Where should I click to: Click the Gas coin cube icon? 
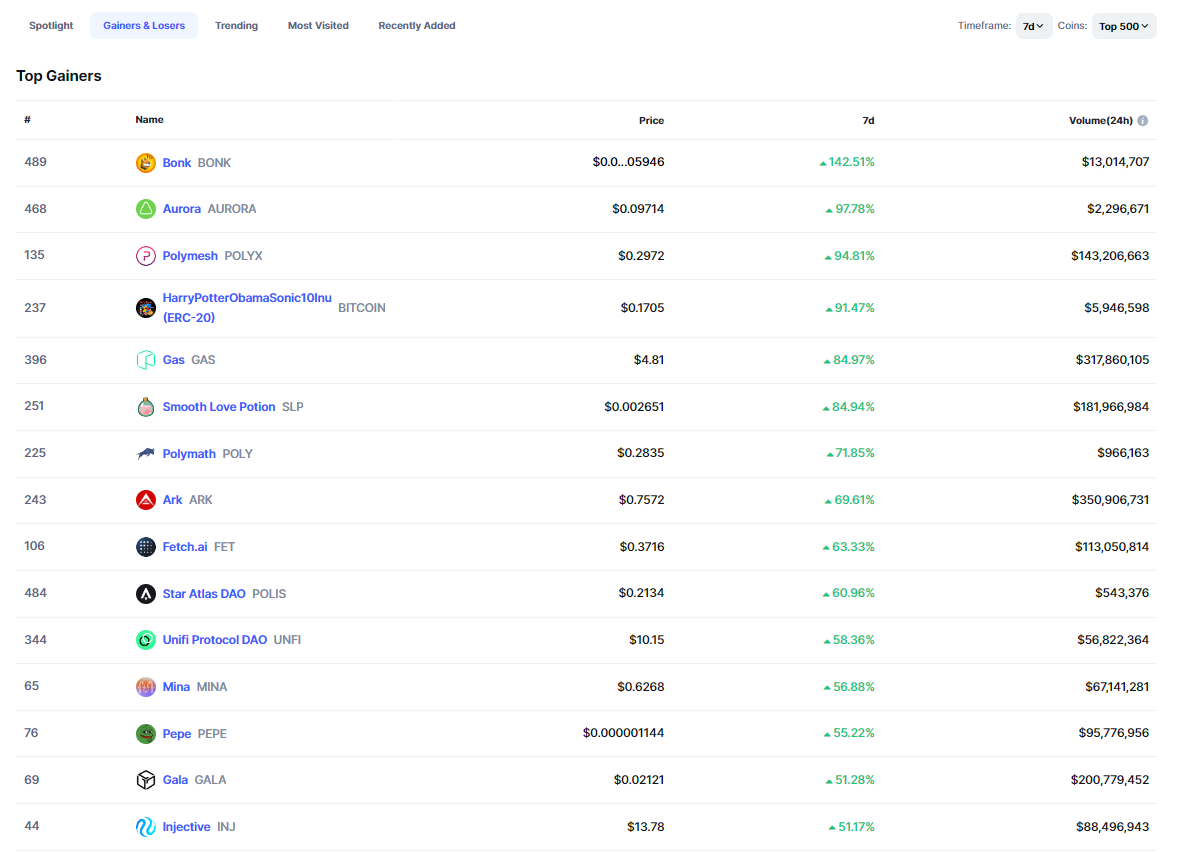click(x=146, y=360)
